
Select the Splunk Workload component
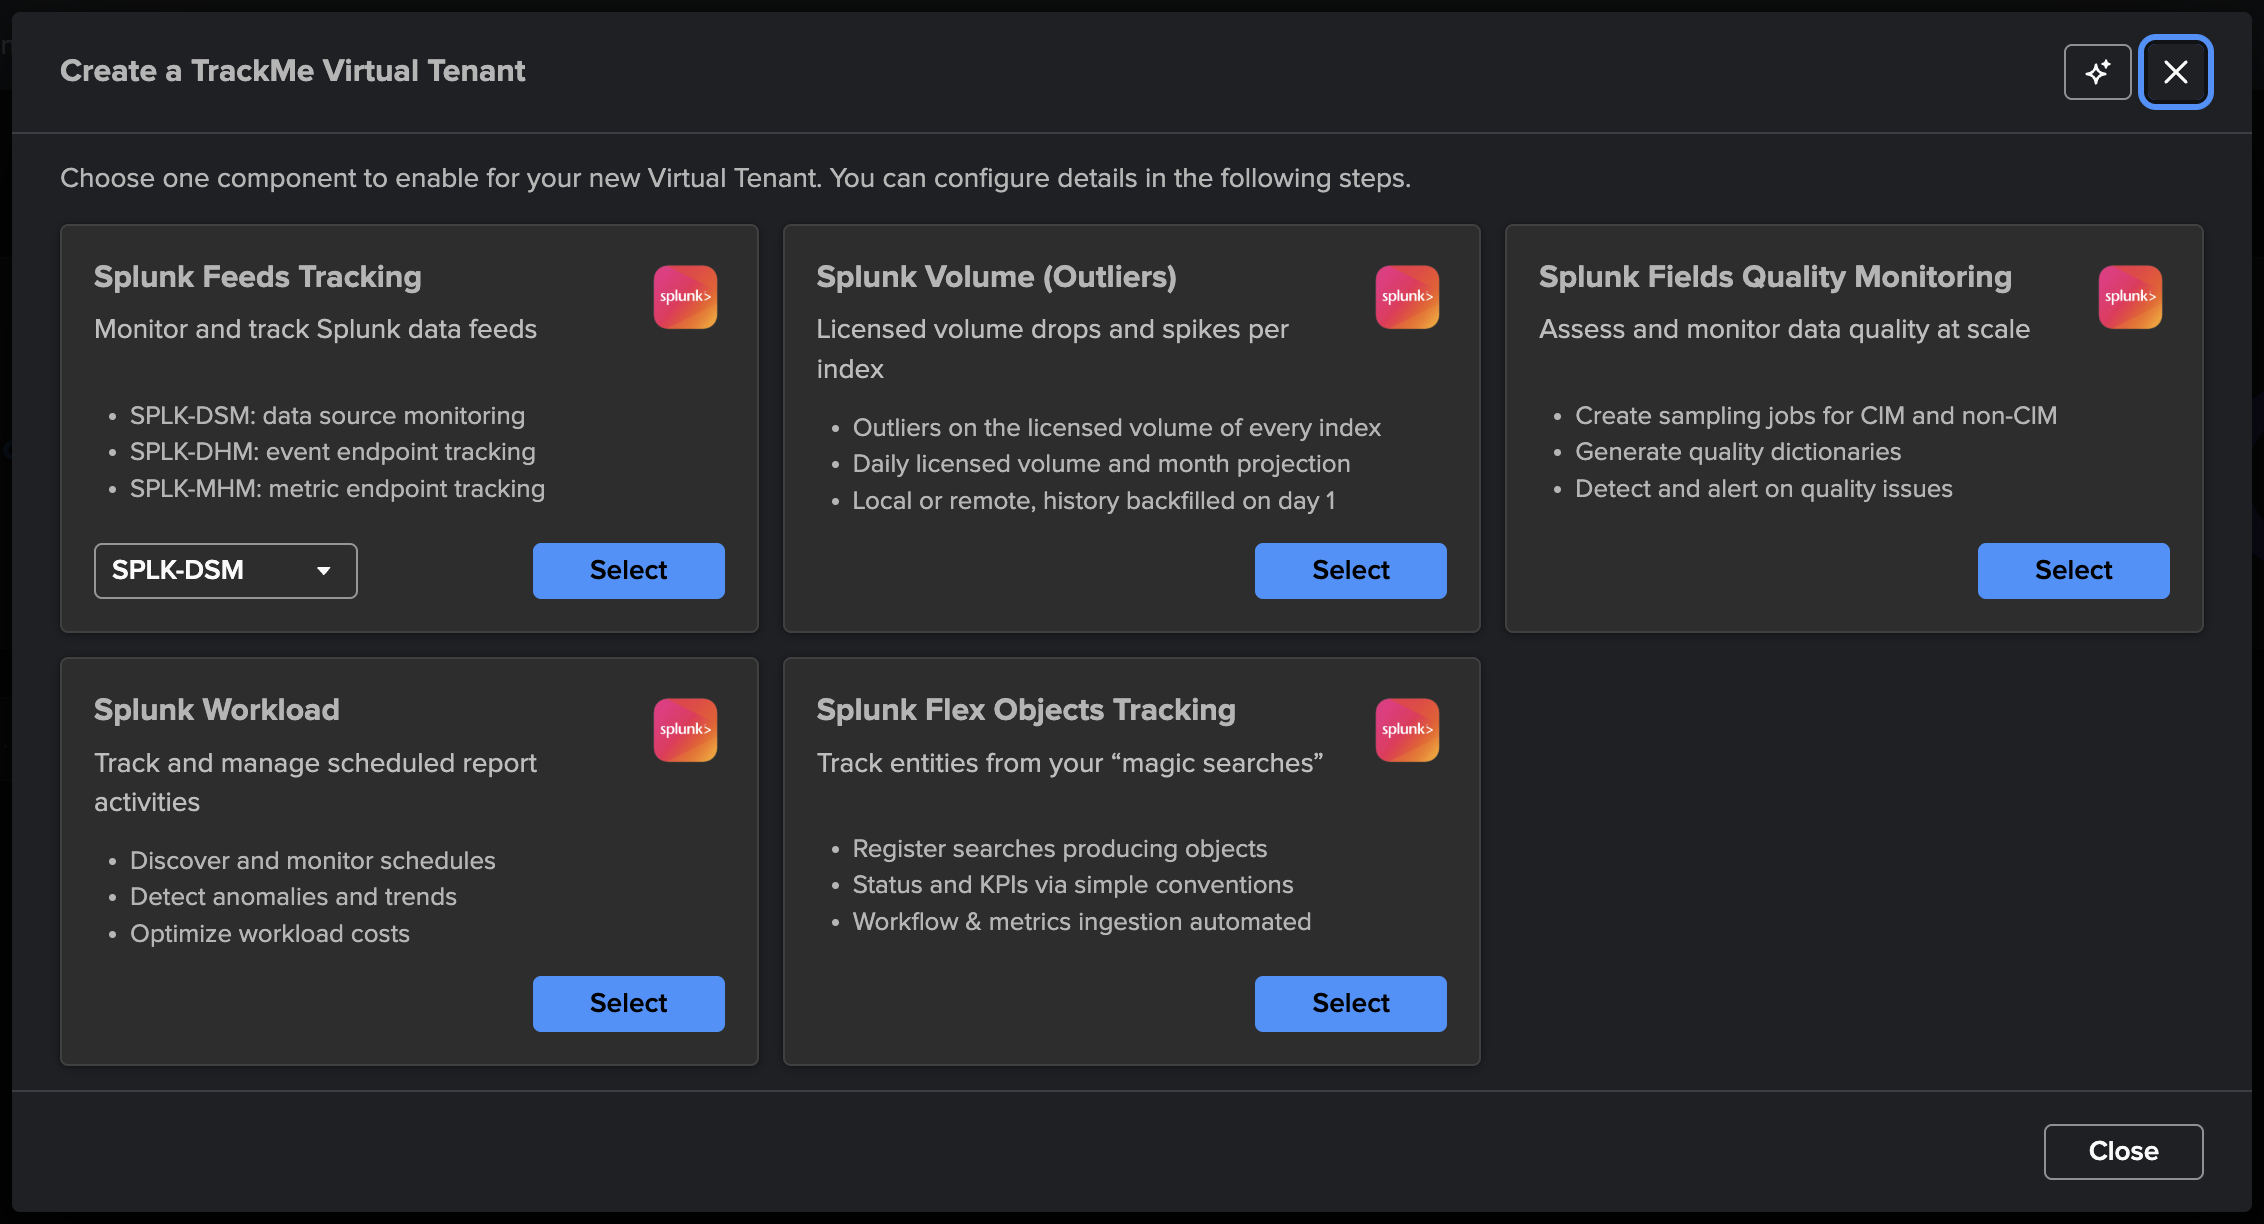coord(628,1004)
